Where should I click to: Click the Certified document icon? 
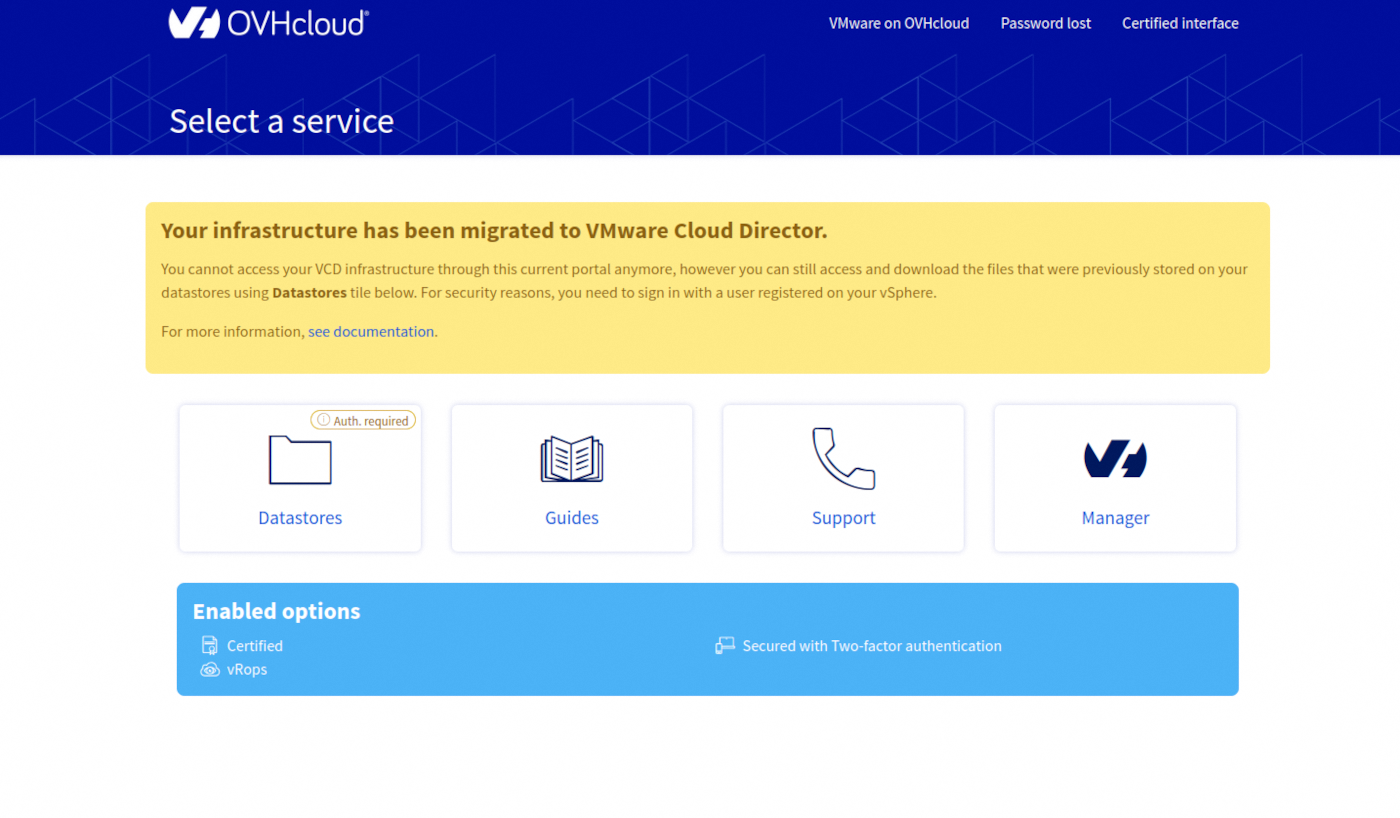[x=209, y=645]
